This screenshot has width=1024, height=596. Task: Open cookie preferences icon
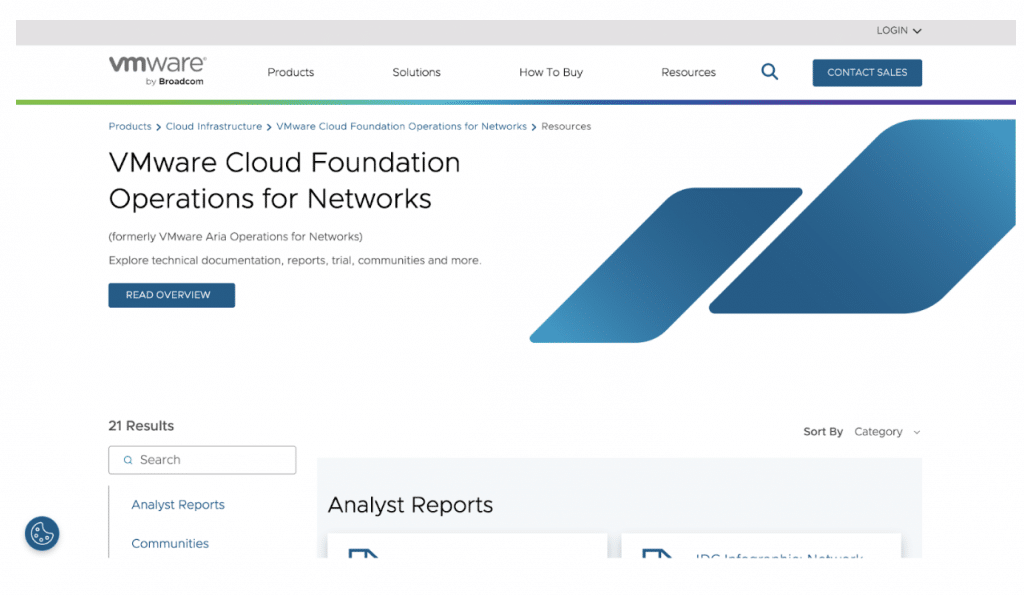click(x=42, y=533)
